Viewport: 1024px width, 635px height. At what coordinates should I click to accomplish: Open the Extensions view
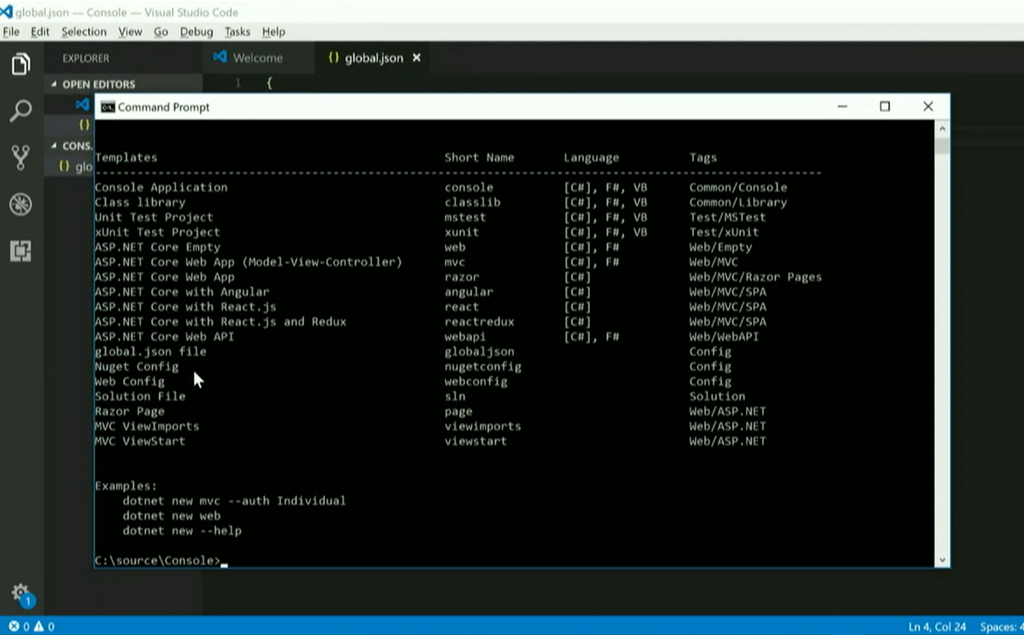(x=20, y=251)
